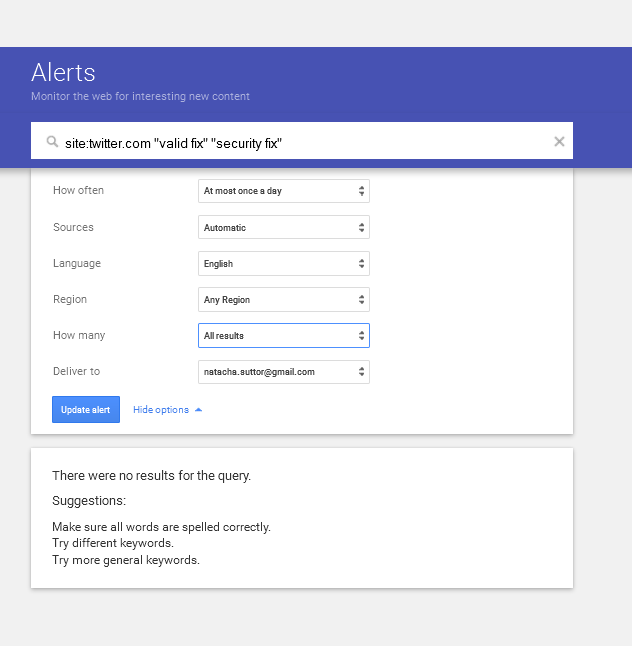The height and width of the screenshot is (646, 632).
Task: Click 'Try different keywords.' text
Action: (112, 543)
